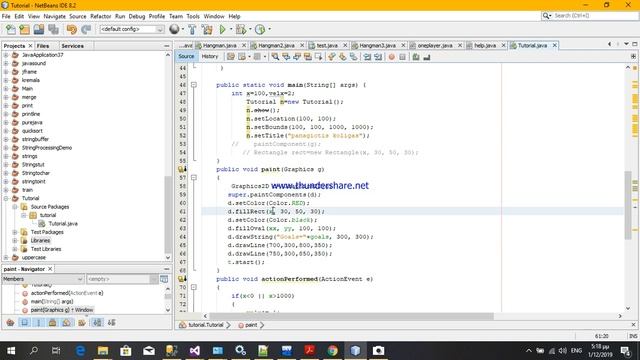Click the Debug Project toolbar icon
640x360 pixels.
tap(241, 29)
